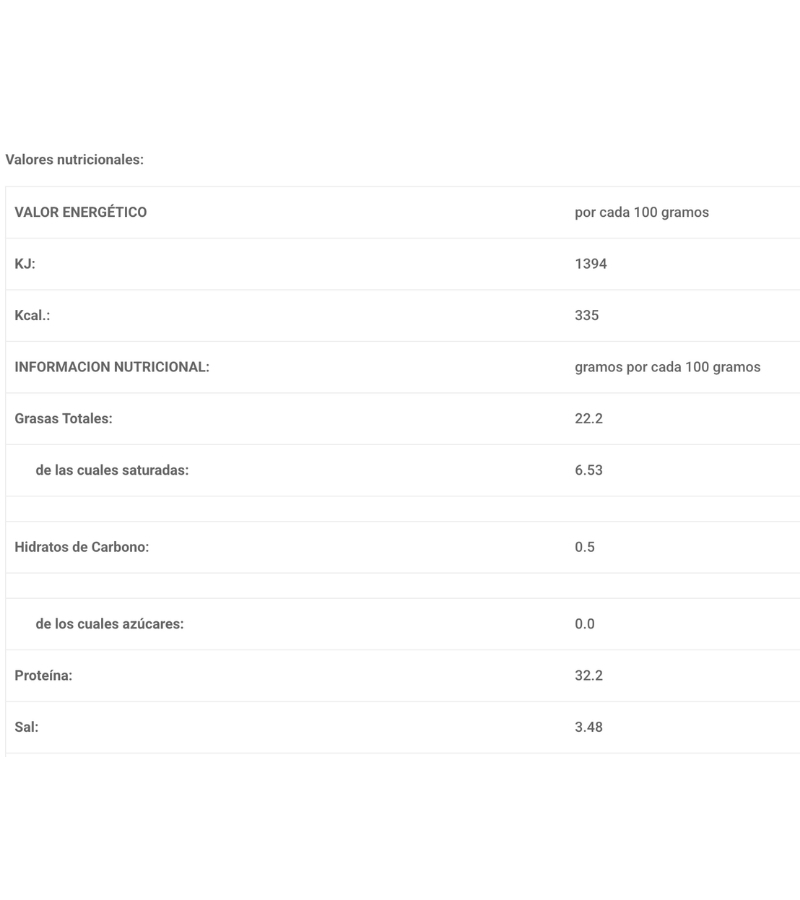Click the 6.53 saturated fat value

coord(589,470)
